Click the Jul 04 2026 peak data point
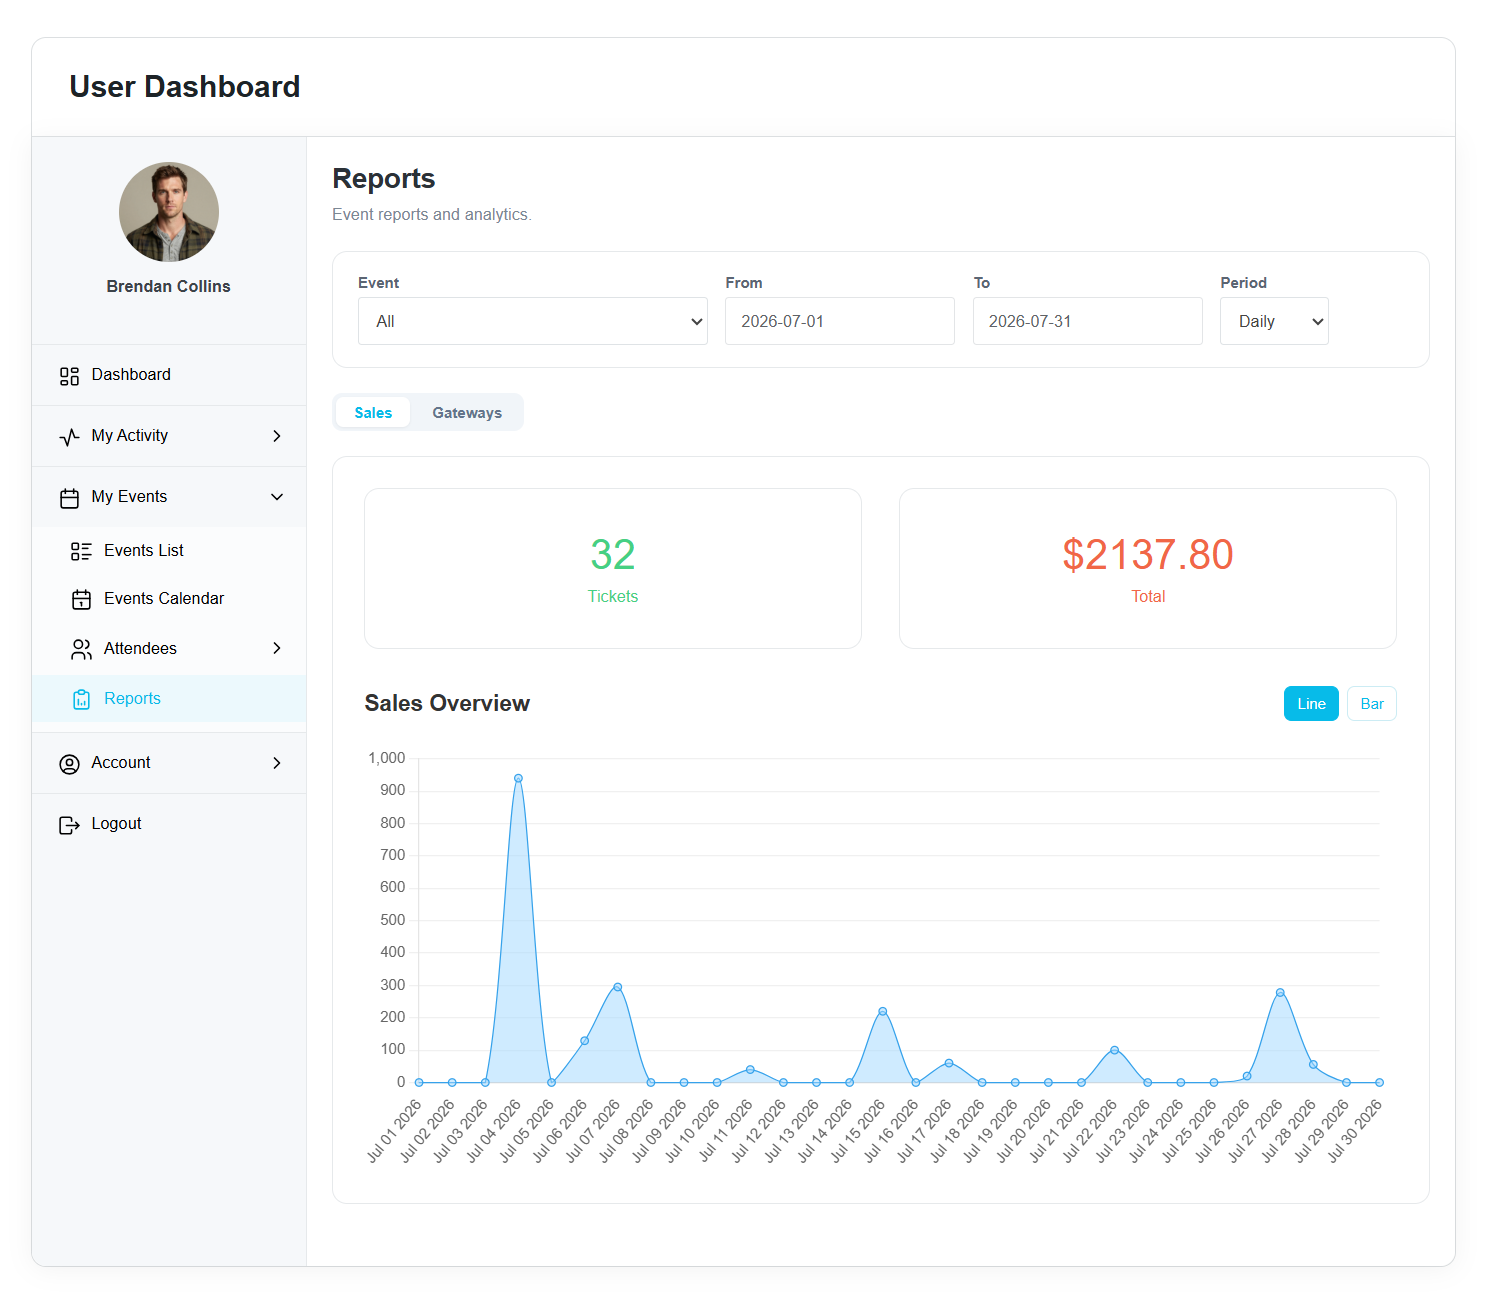Viewport: 1486px width, 1300px height. click(x=518, y=778)
